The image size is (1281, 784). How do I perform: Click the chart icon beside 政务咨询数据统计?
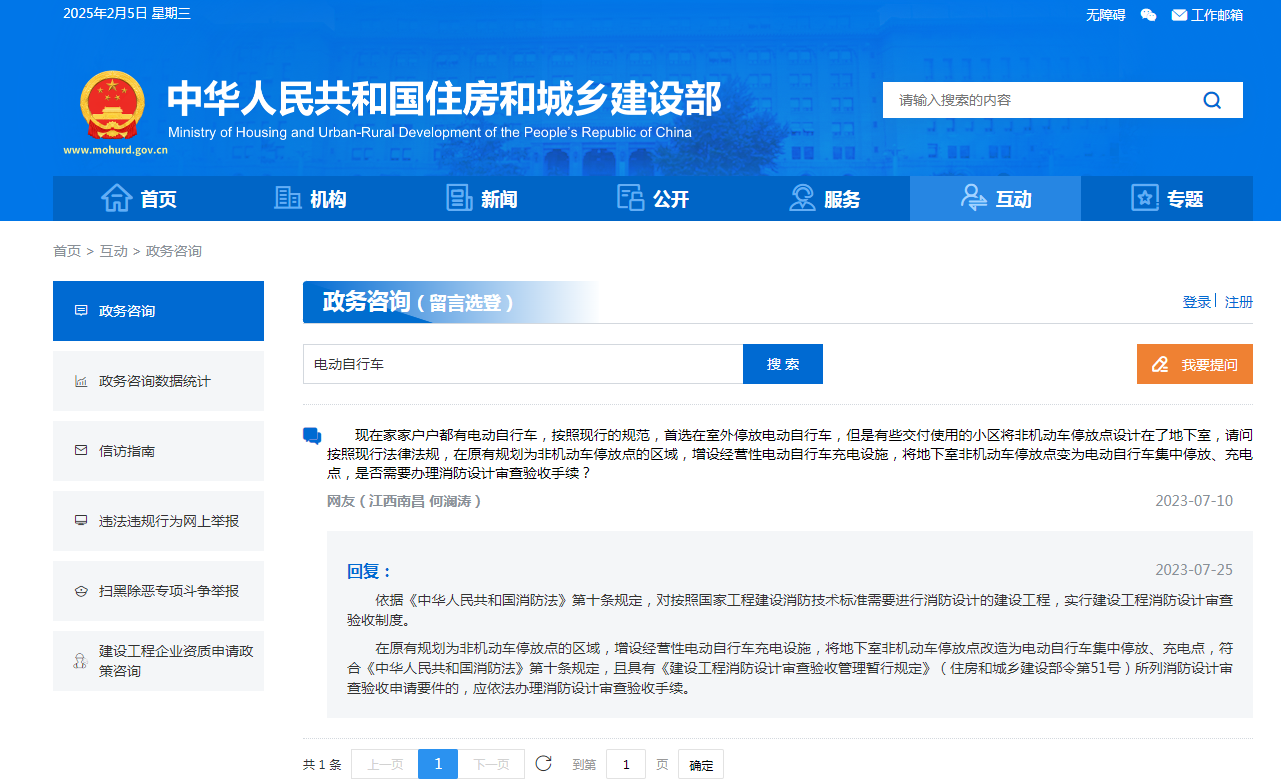coord(81,381)
